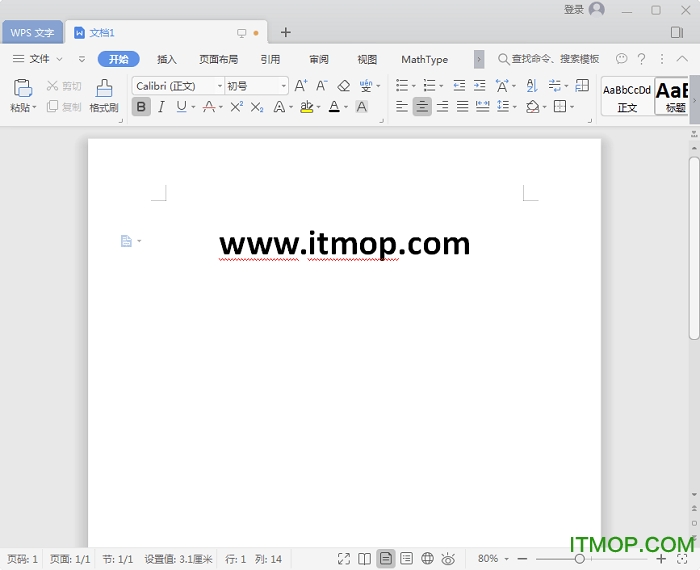Click the 登录 (Login) button
The image size is (700, 570).
(x=574, y=9)
